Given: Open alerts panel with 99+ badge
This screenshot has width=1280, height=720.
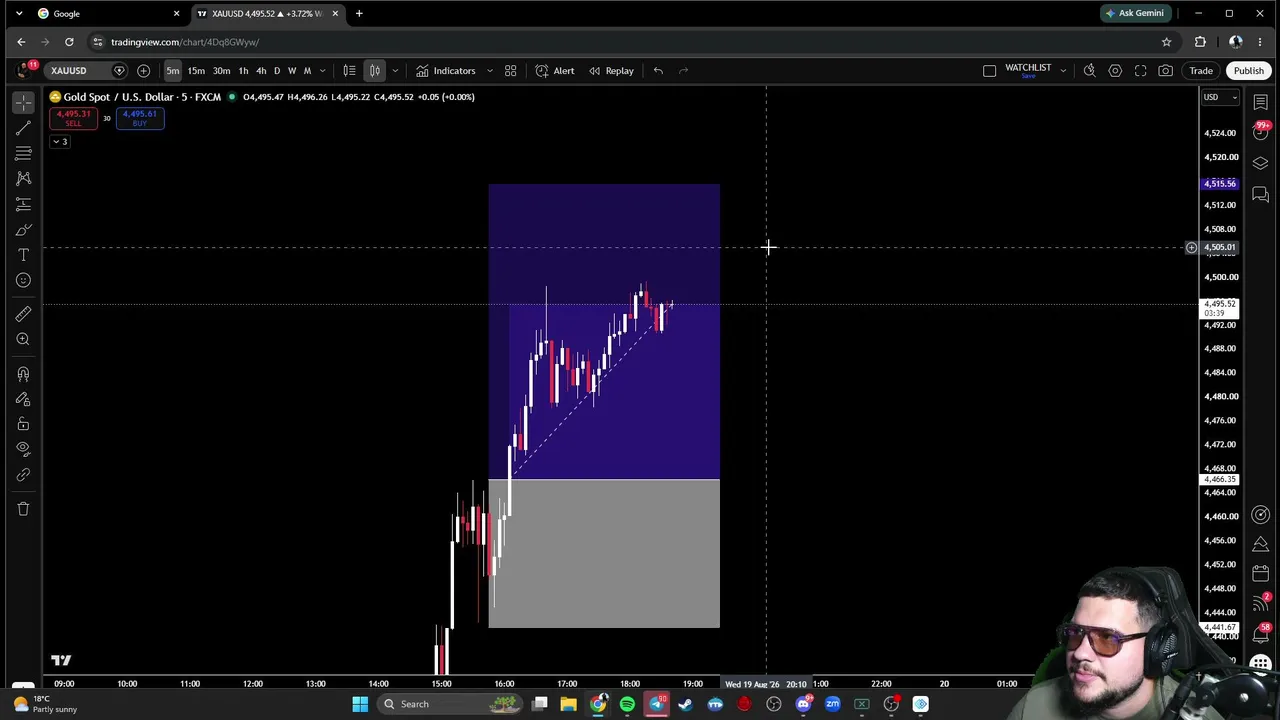Looking at the screenshot, I should click(x=1260, y=132).
